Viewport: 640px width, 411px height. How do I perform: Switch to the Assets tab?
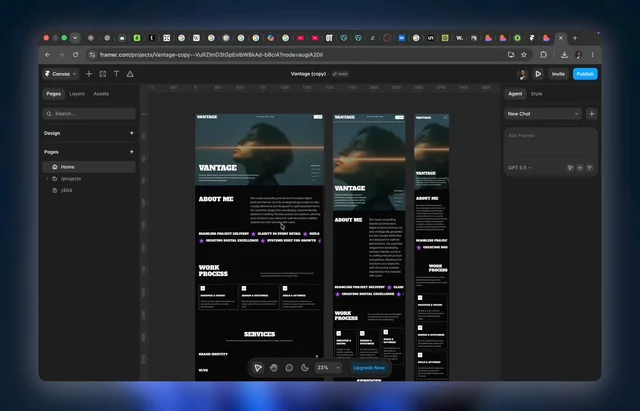click(101, 94)
